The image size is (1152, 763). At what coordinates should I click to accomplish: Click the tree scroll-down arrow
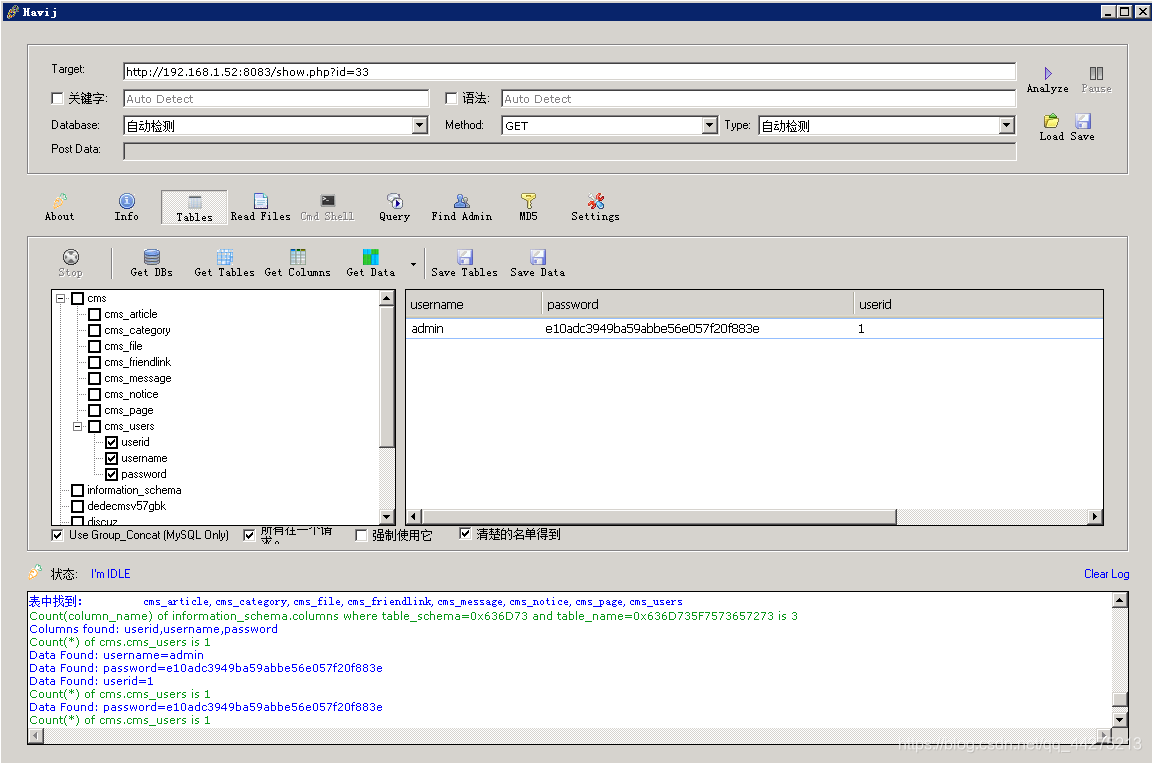[x=386, y=516]
